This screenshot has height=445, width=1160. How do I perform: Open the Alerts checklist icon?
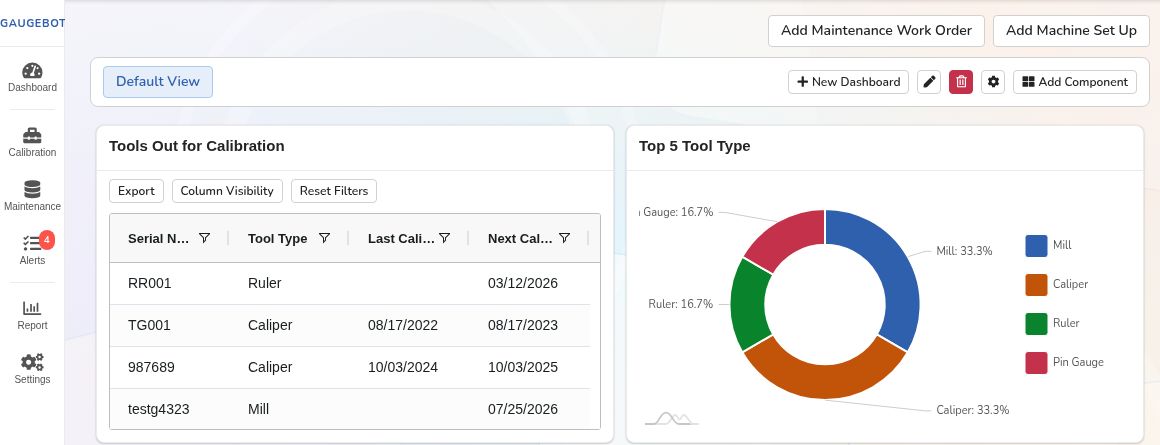coord(32,243)
